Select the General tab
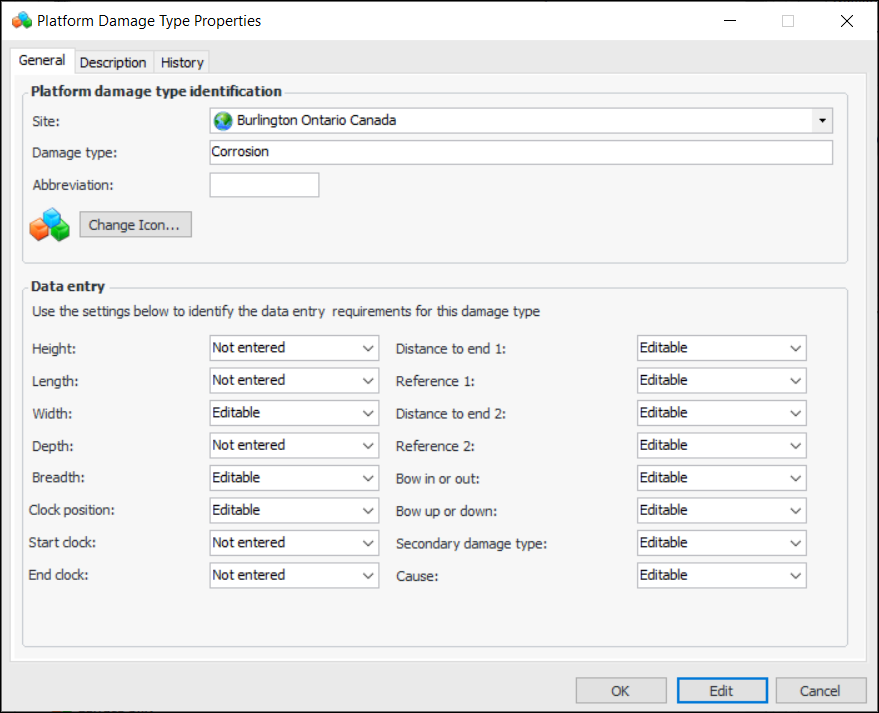879x713 pixels. pos(42,61)
